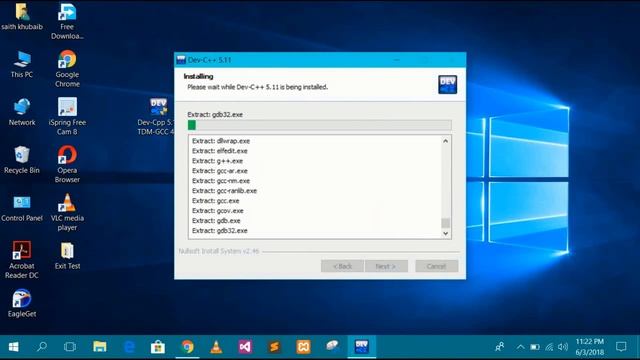Select the Dev-Cpp TDM-GCC installer icon on desktop
Image resolution: width=640 pixels, height=360 pixels.
156,116
